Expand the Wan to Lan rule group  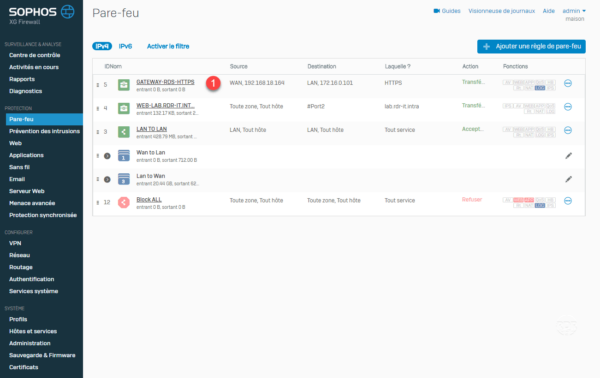(x=107, y=156)
